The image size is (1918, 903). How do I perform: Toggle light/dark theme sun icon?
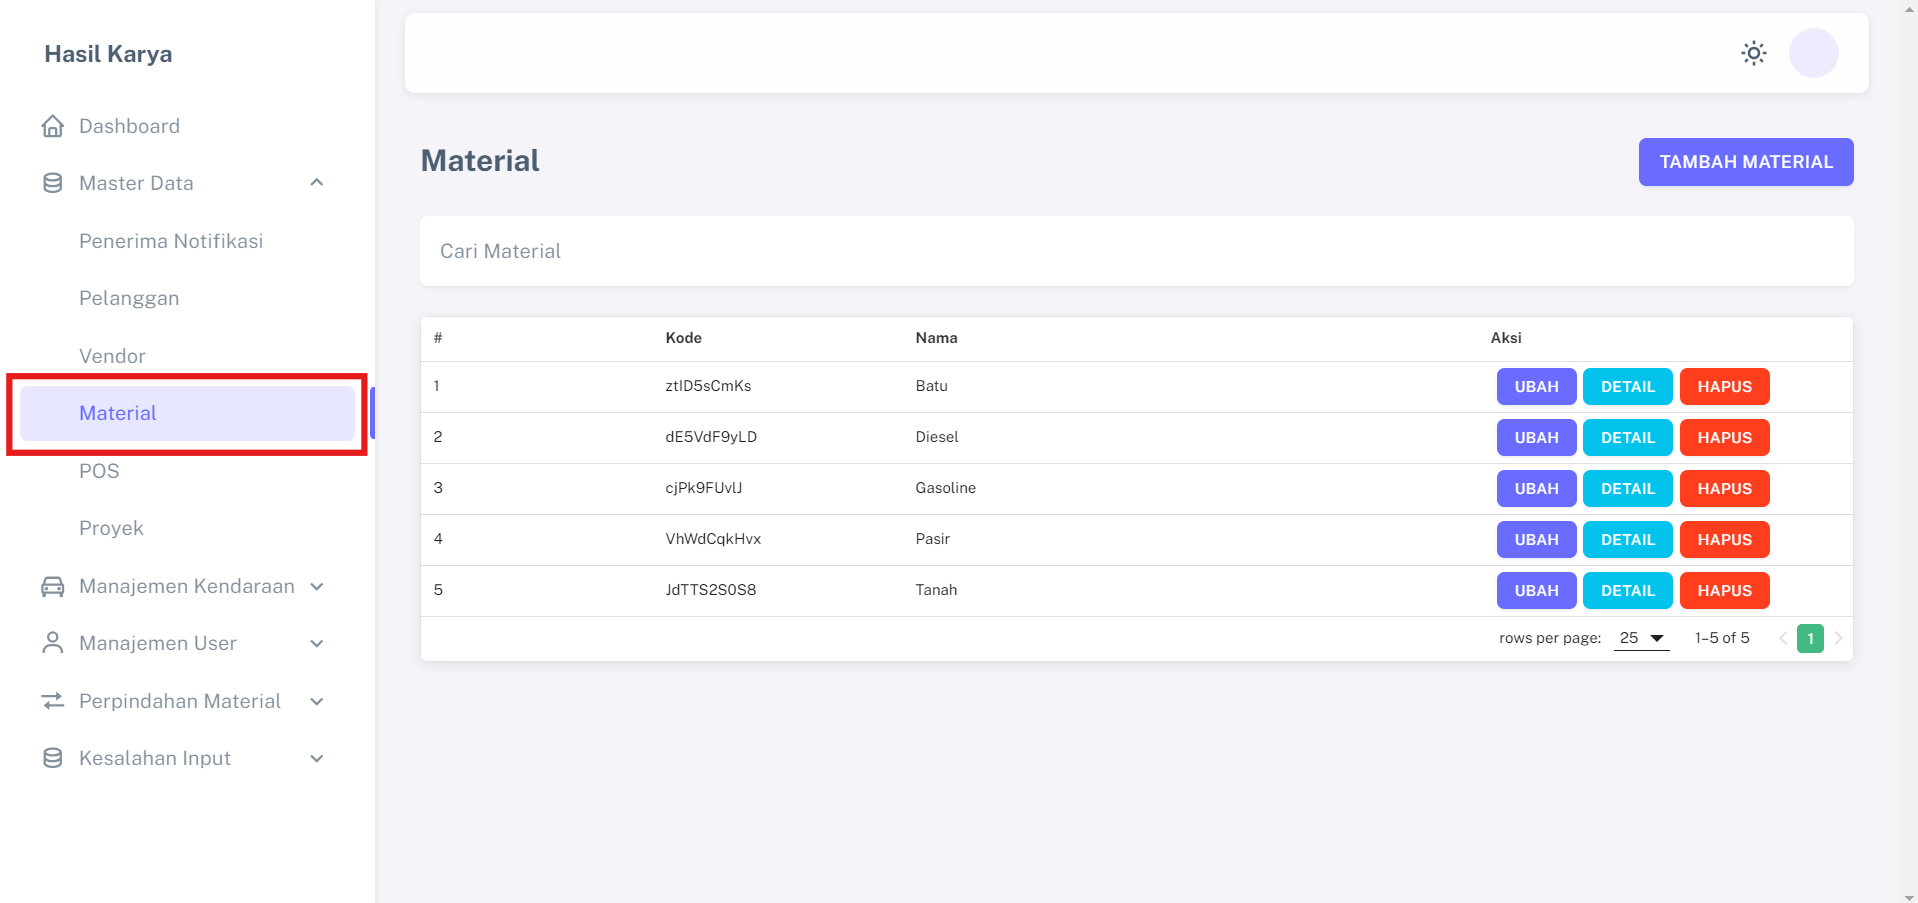(x=1753, y=53)
